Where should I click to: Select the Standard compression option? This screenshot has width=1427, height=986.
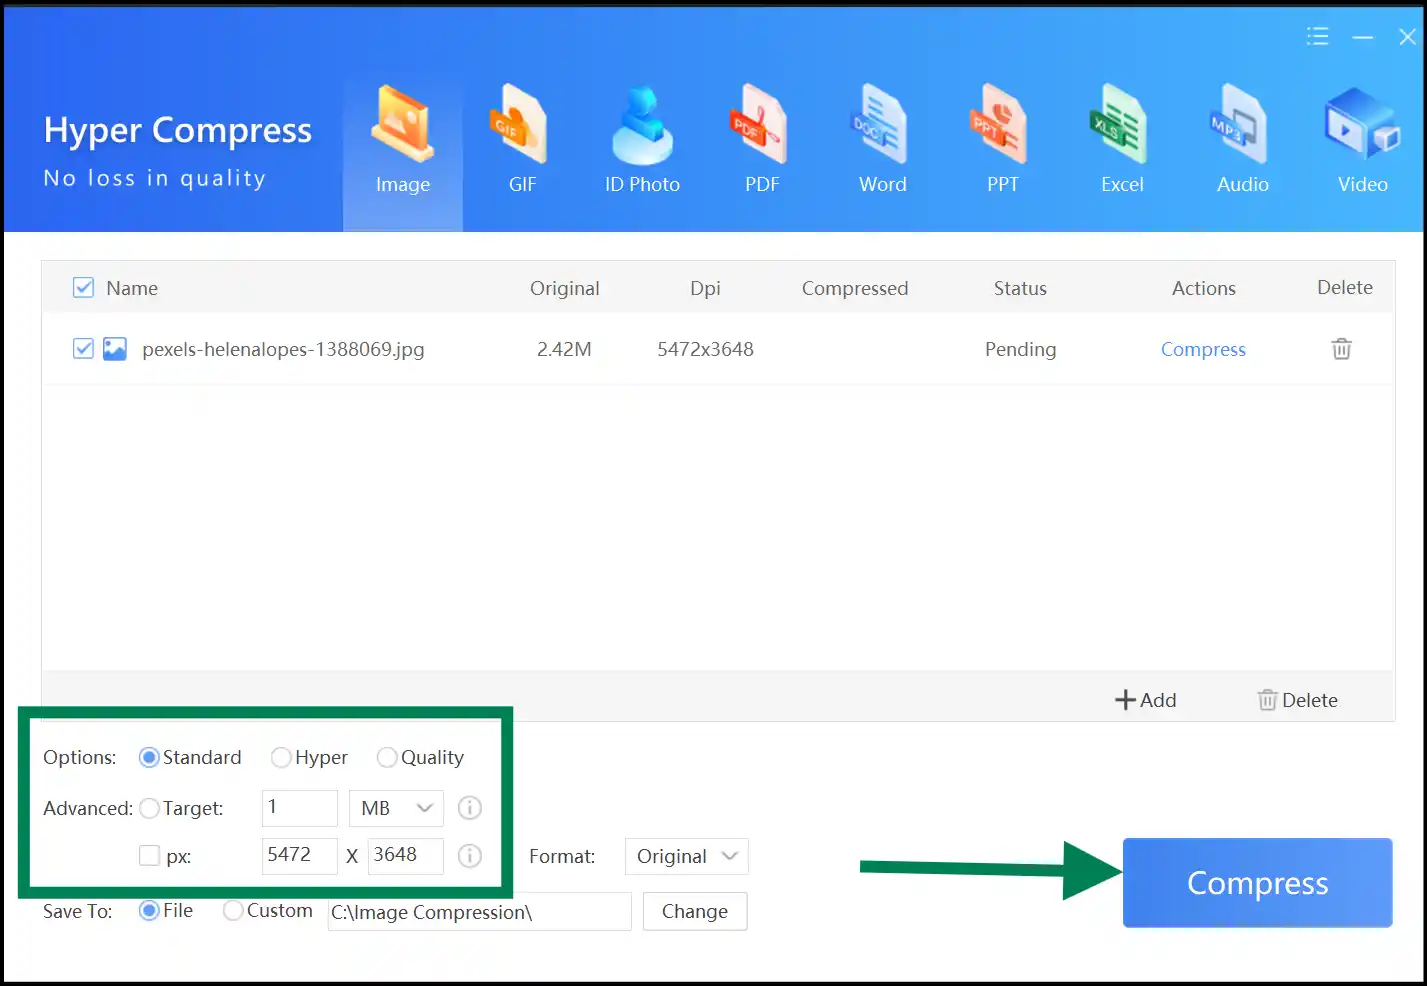point(149,757)
